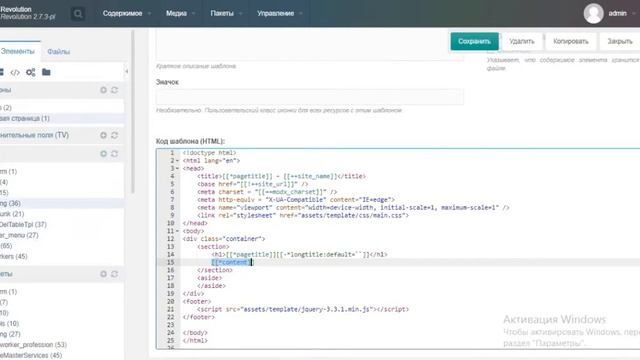Focus the Значок input field

[309, 97]
